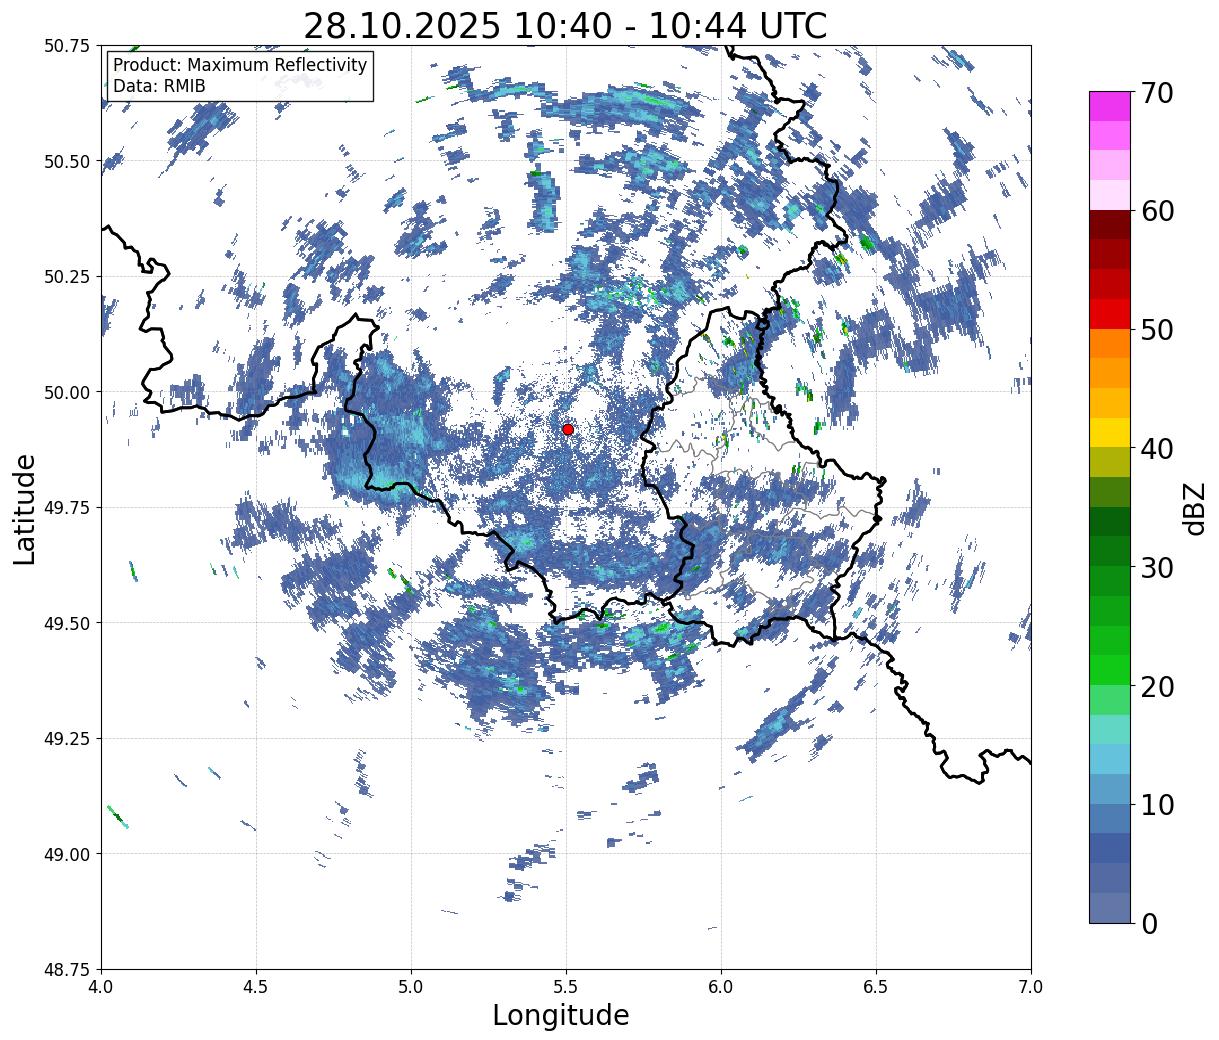Click the colorbar tick label 70
The width and height of the screenshot is (1219, 1040).
[1156, 93]
